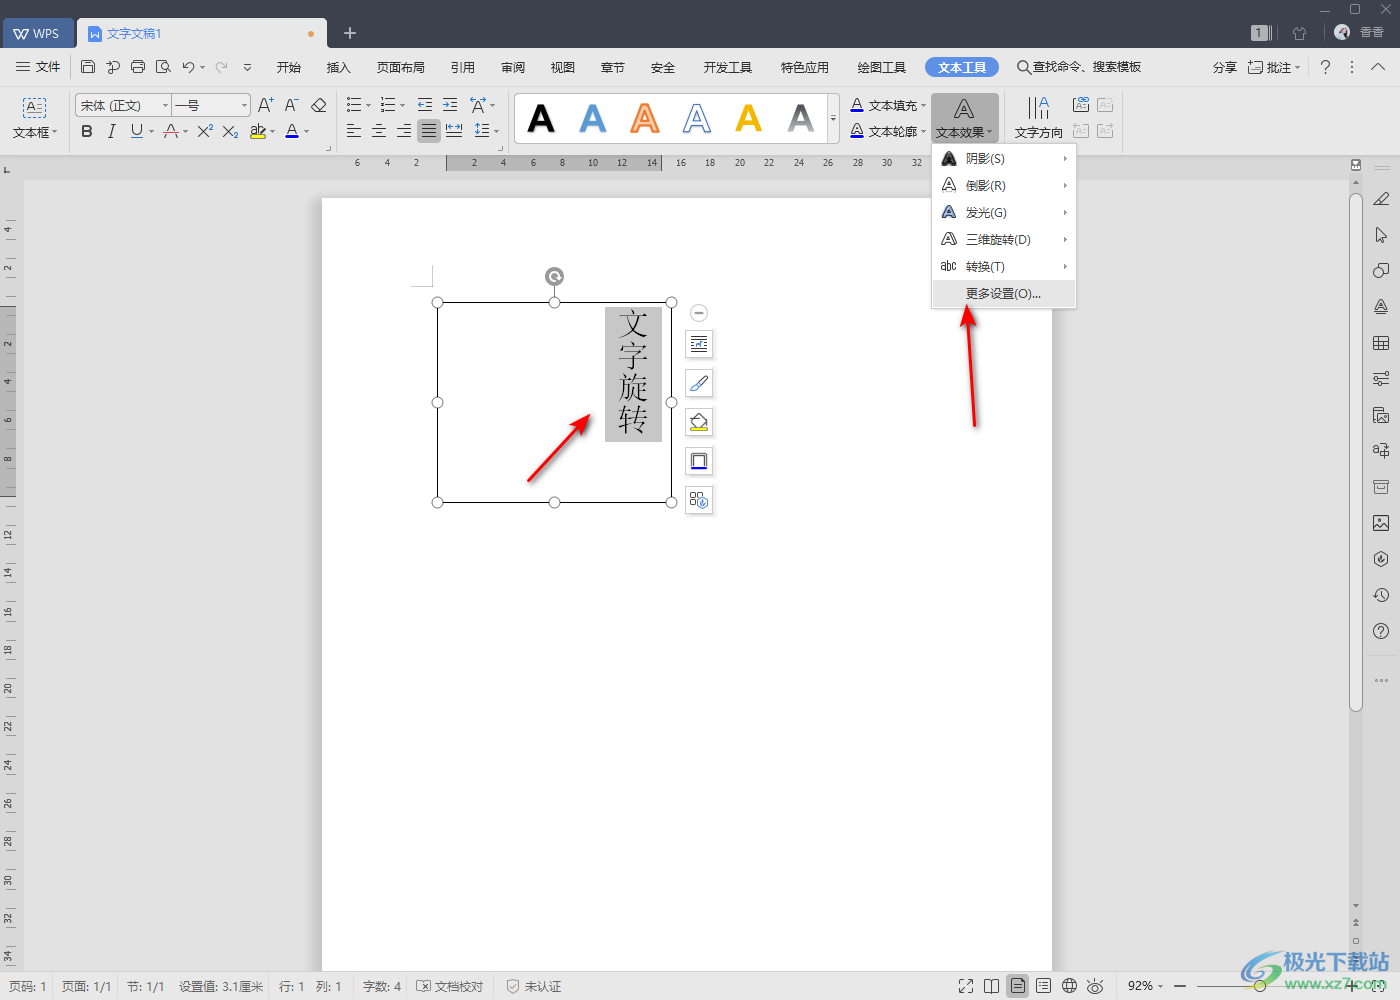Click the Picture icon in right sidebar
The height and width of the screenshot is (1000, 1400).
click(1381, 523)
